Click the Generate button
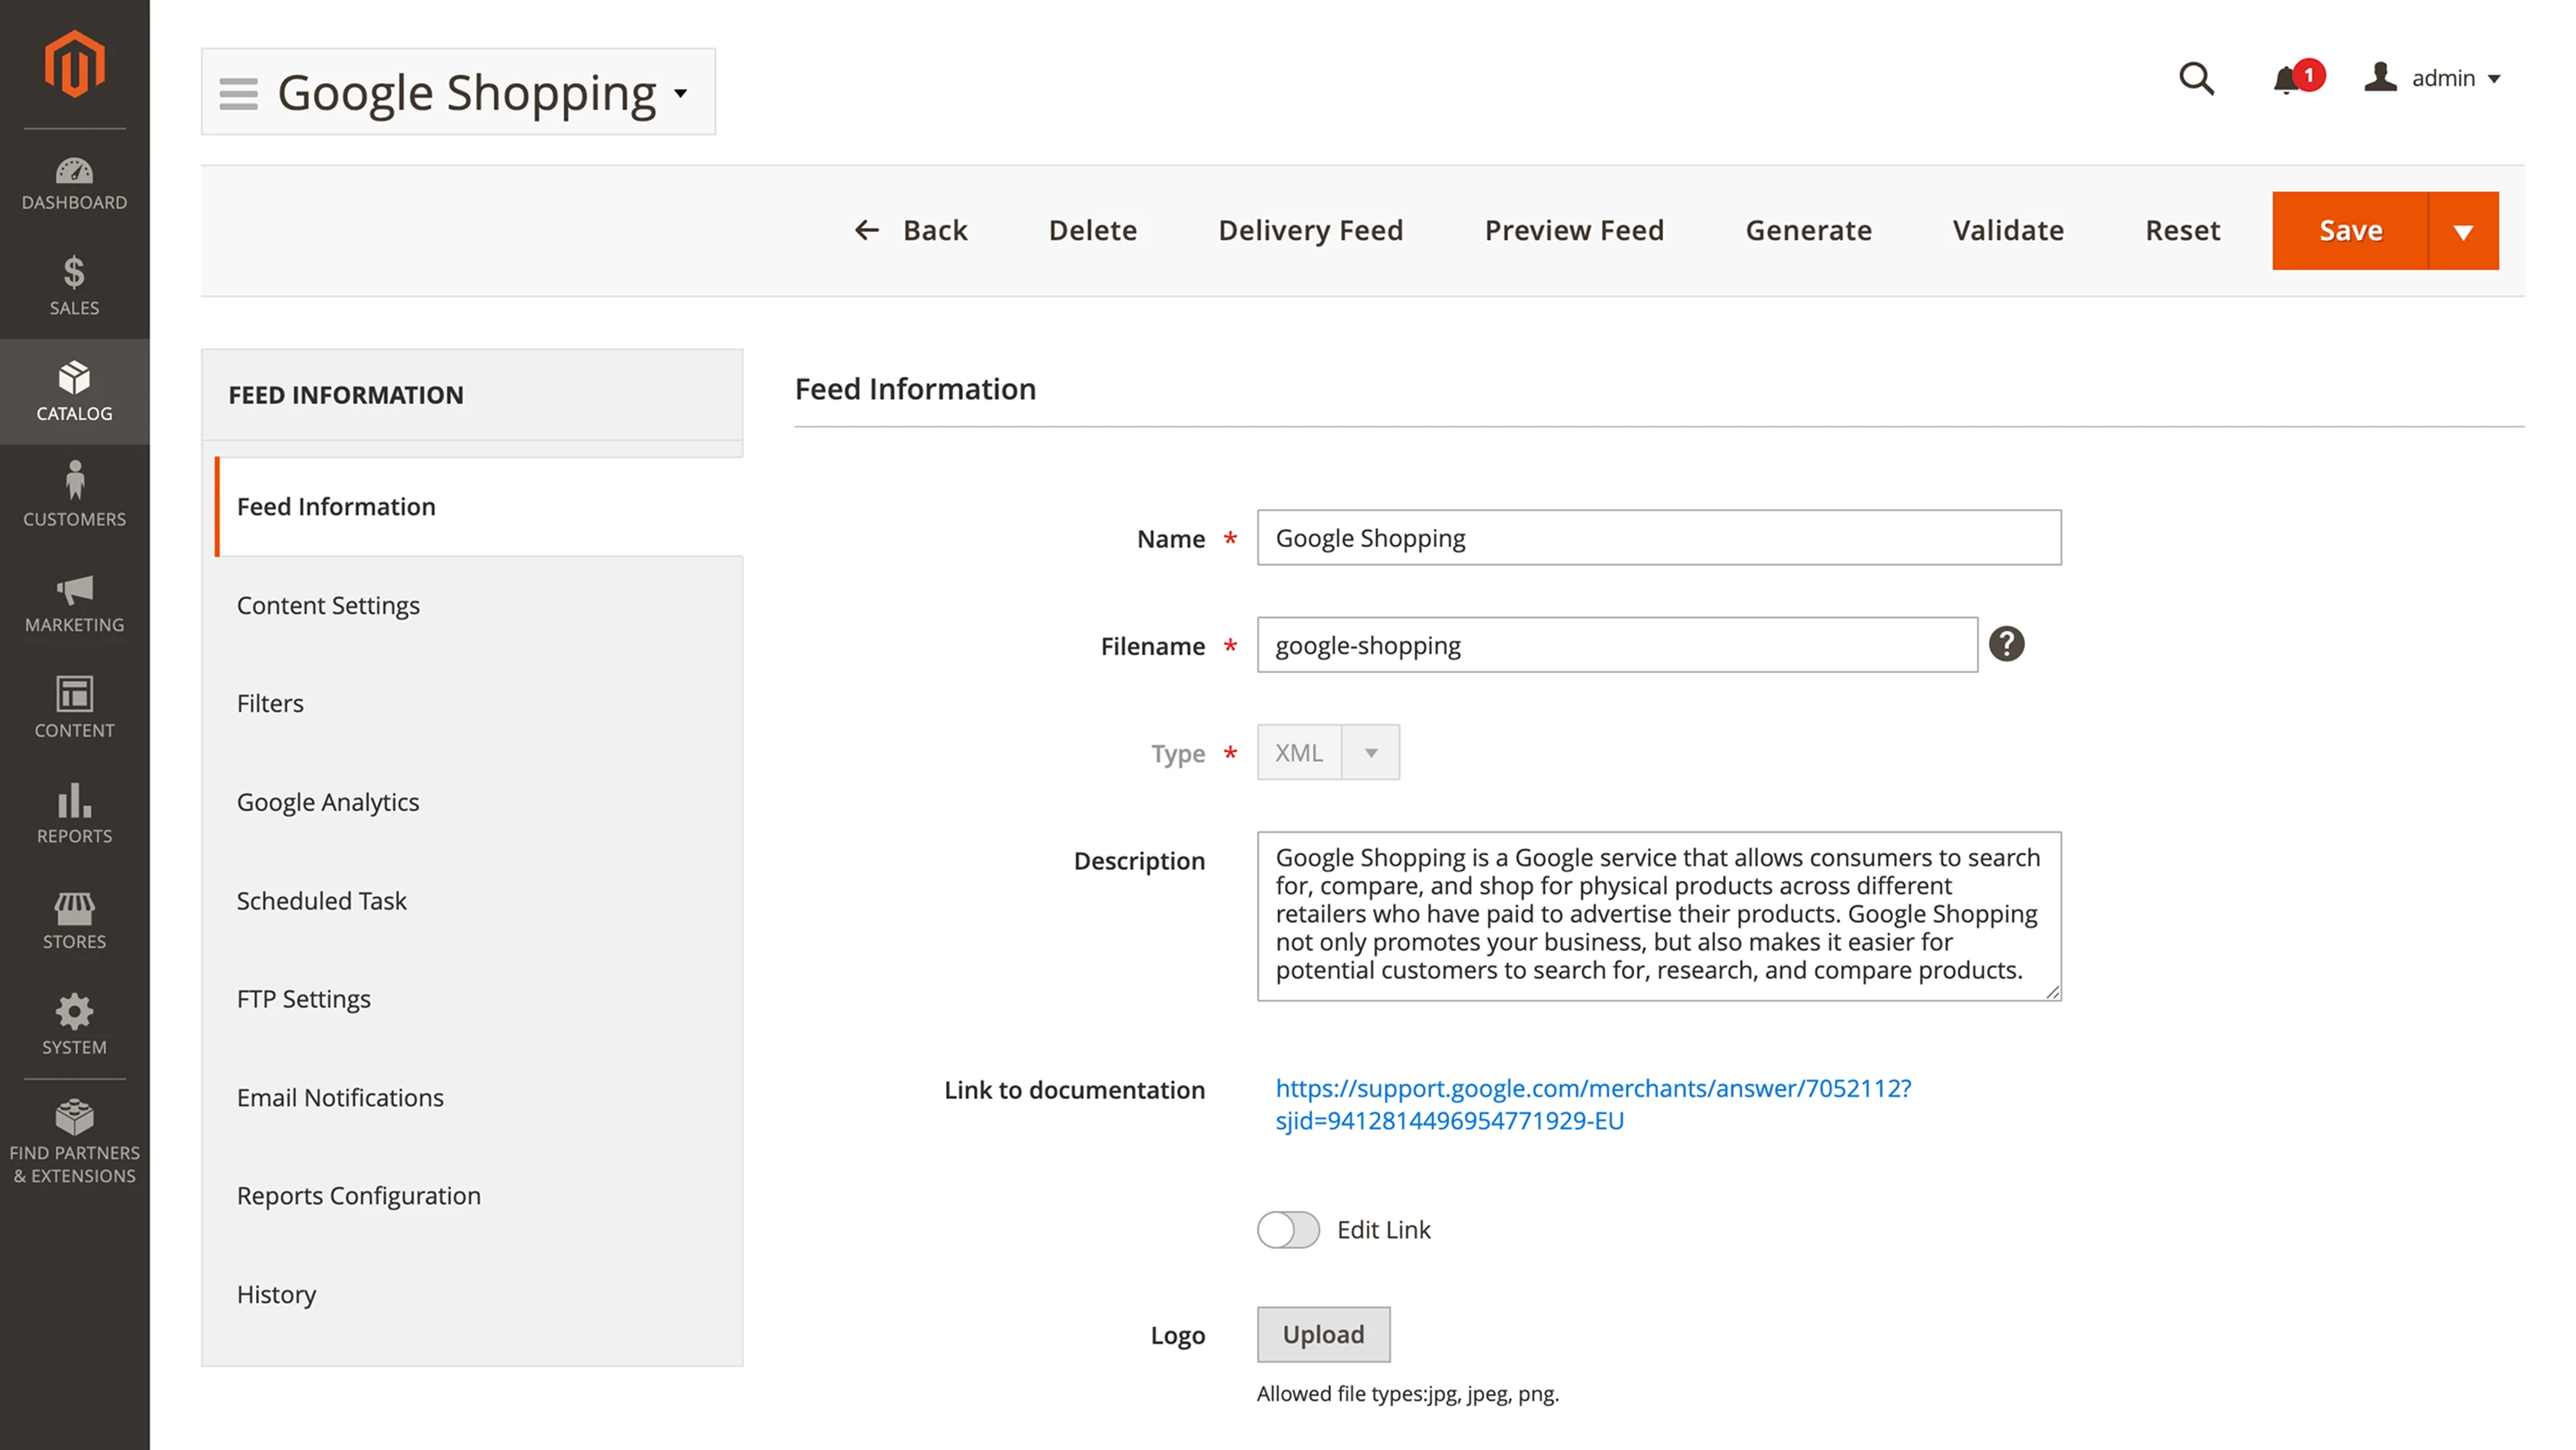The width and height of the screenshot is (2576, 1450). tap(1808, 231)
